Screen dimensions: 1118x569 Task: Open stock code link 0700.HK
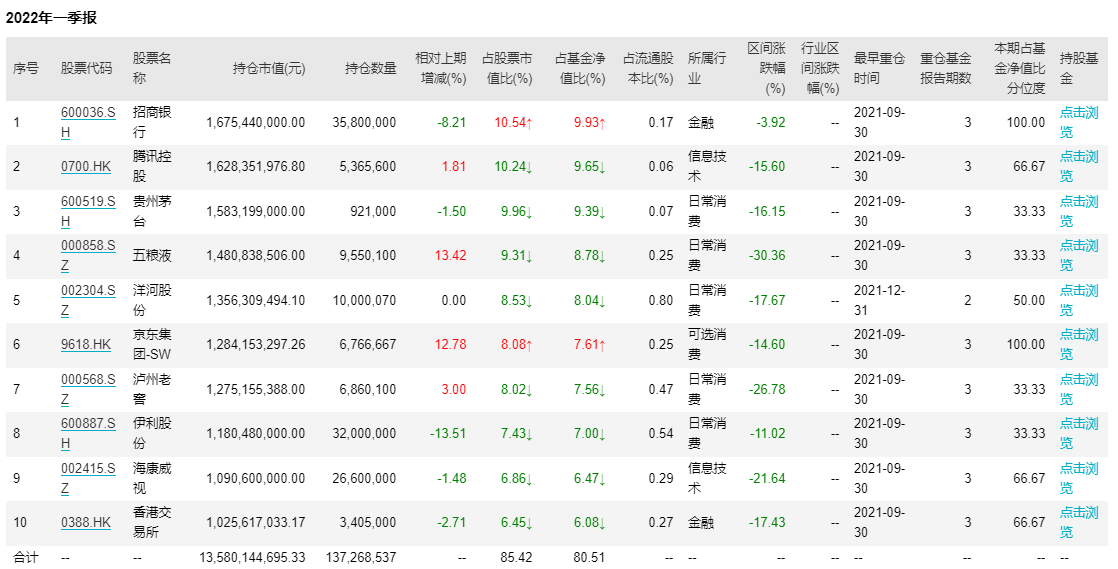click(x=86, y=167)
